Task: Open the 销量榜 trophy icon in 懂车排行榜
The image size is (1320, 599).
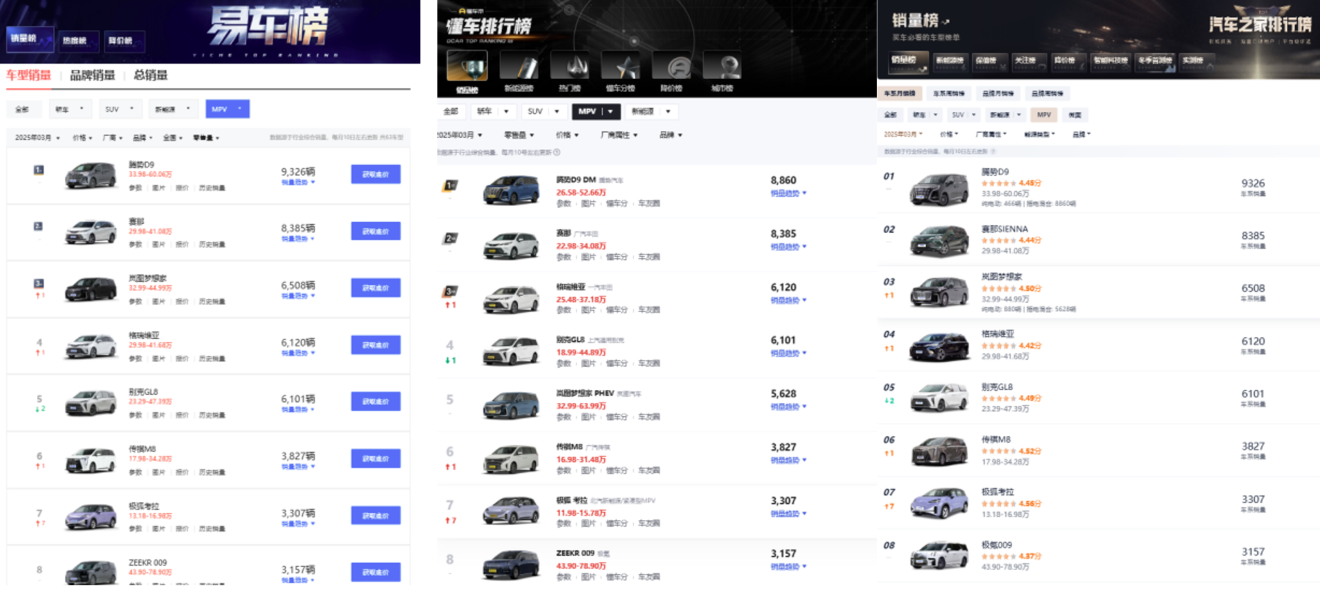Action: point(467,65)
